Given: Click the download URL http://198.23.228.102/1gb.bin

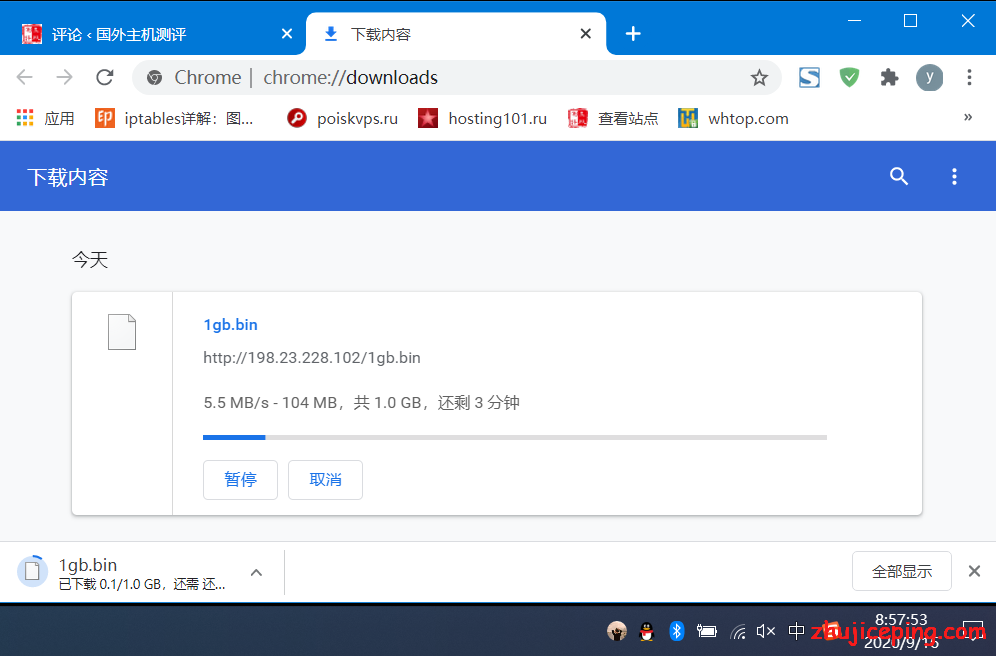Looking at the screenshot, I should coord(312,358).
